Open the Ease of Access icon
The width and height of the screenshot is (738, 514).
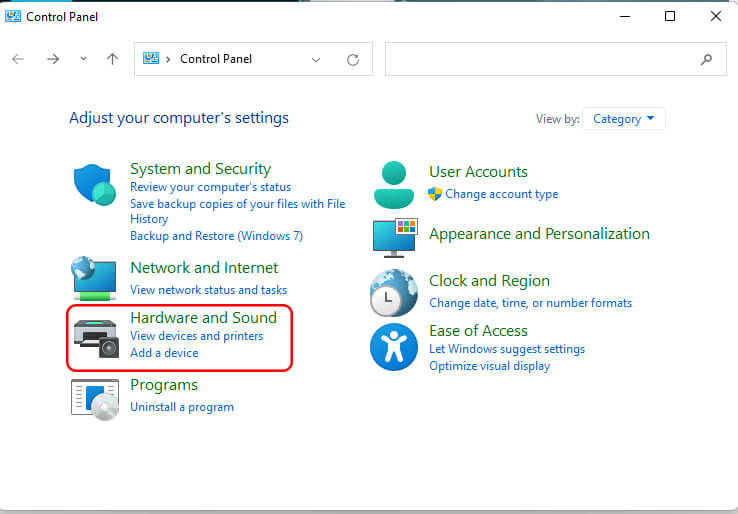(393, 347)
